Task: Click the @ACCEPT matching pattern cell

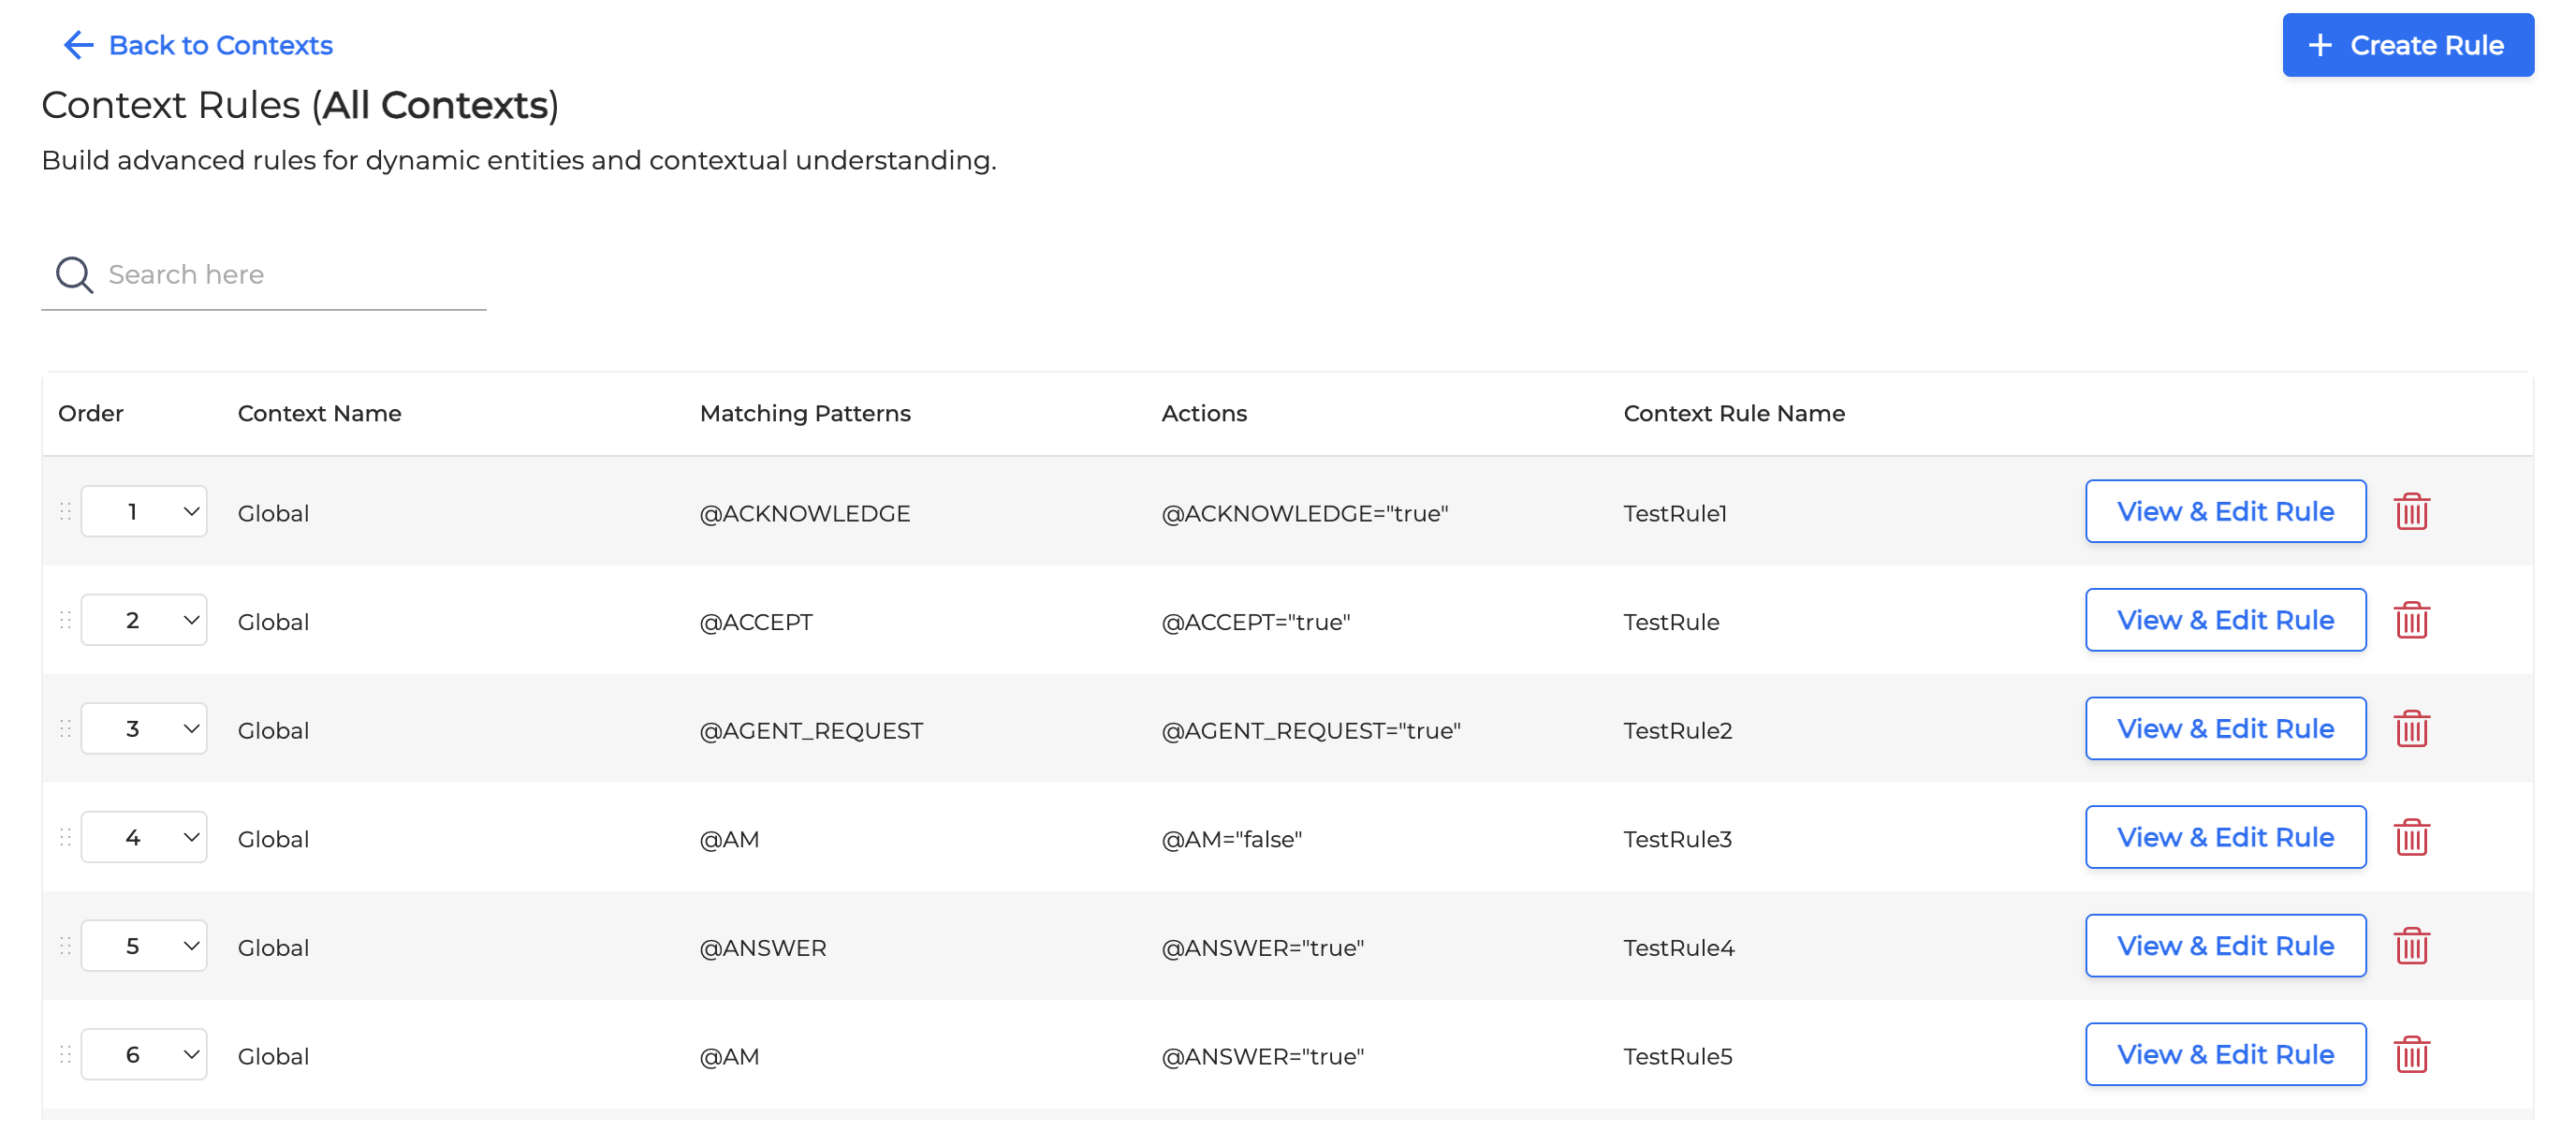Action: coord(756,622)
